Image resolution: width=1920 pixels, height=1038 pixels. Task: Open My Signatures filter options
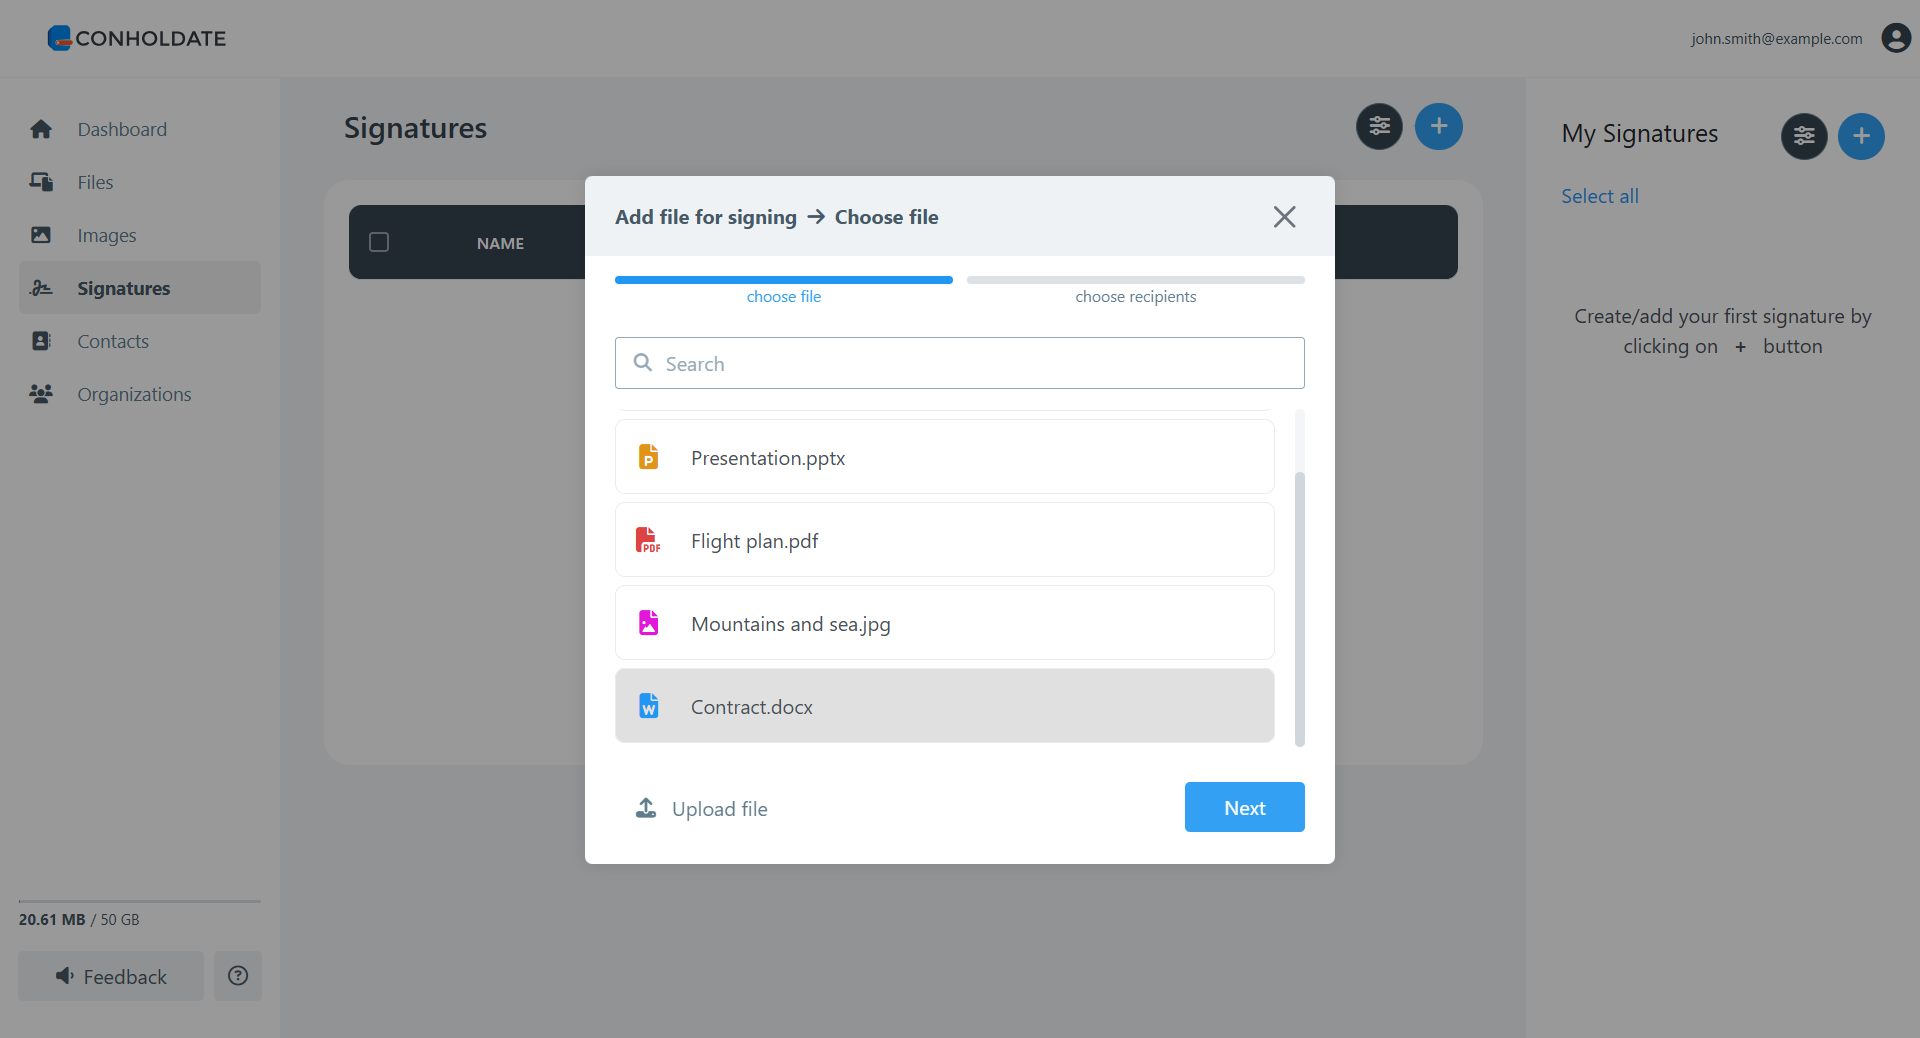[x=1804, y=136]
